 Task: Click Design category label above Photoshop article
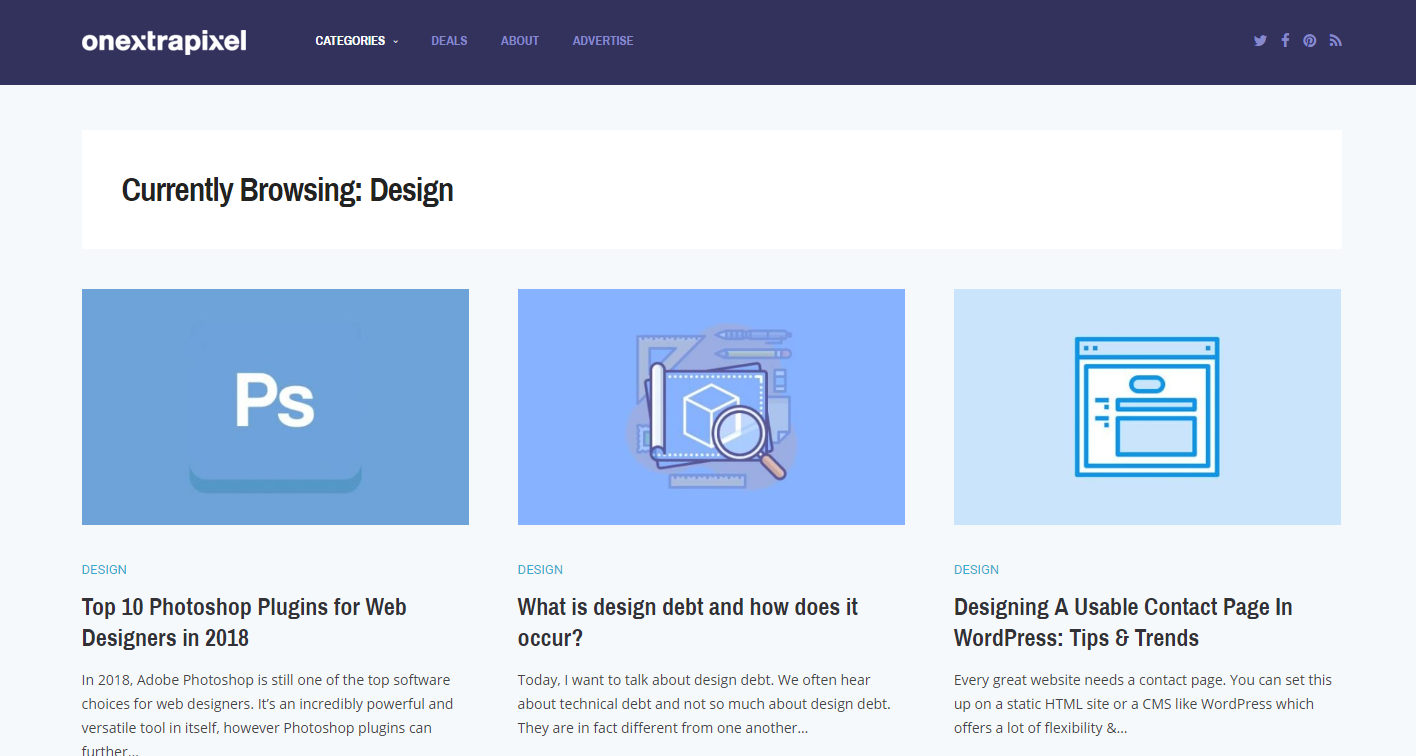(x=104, y=570)
